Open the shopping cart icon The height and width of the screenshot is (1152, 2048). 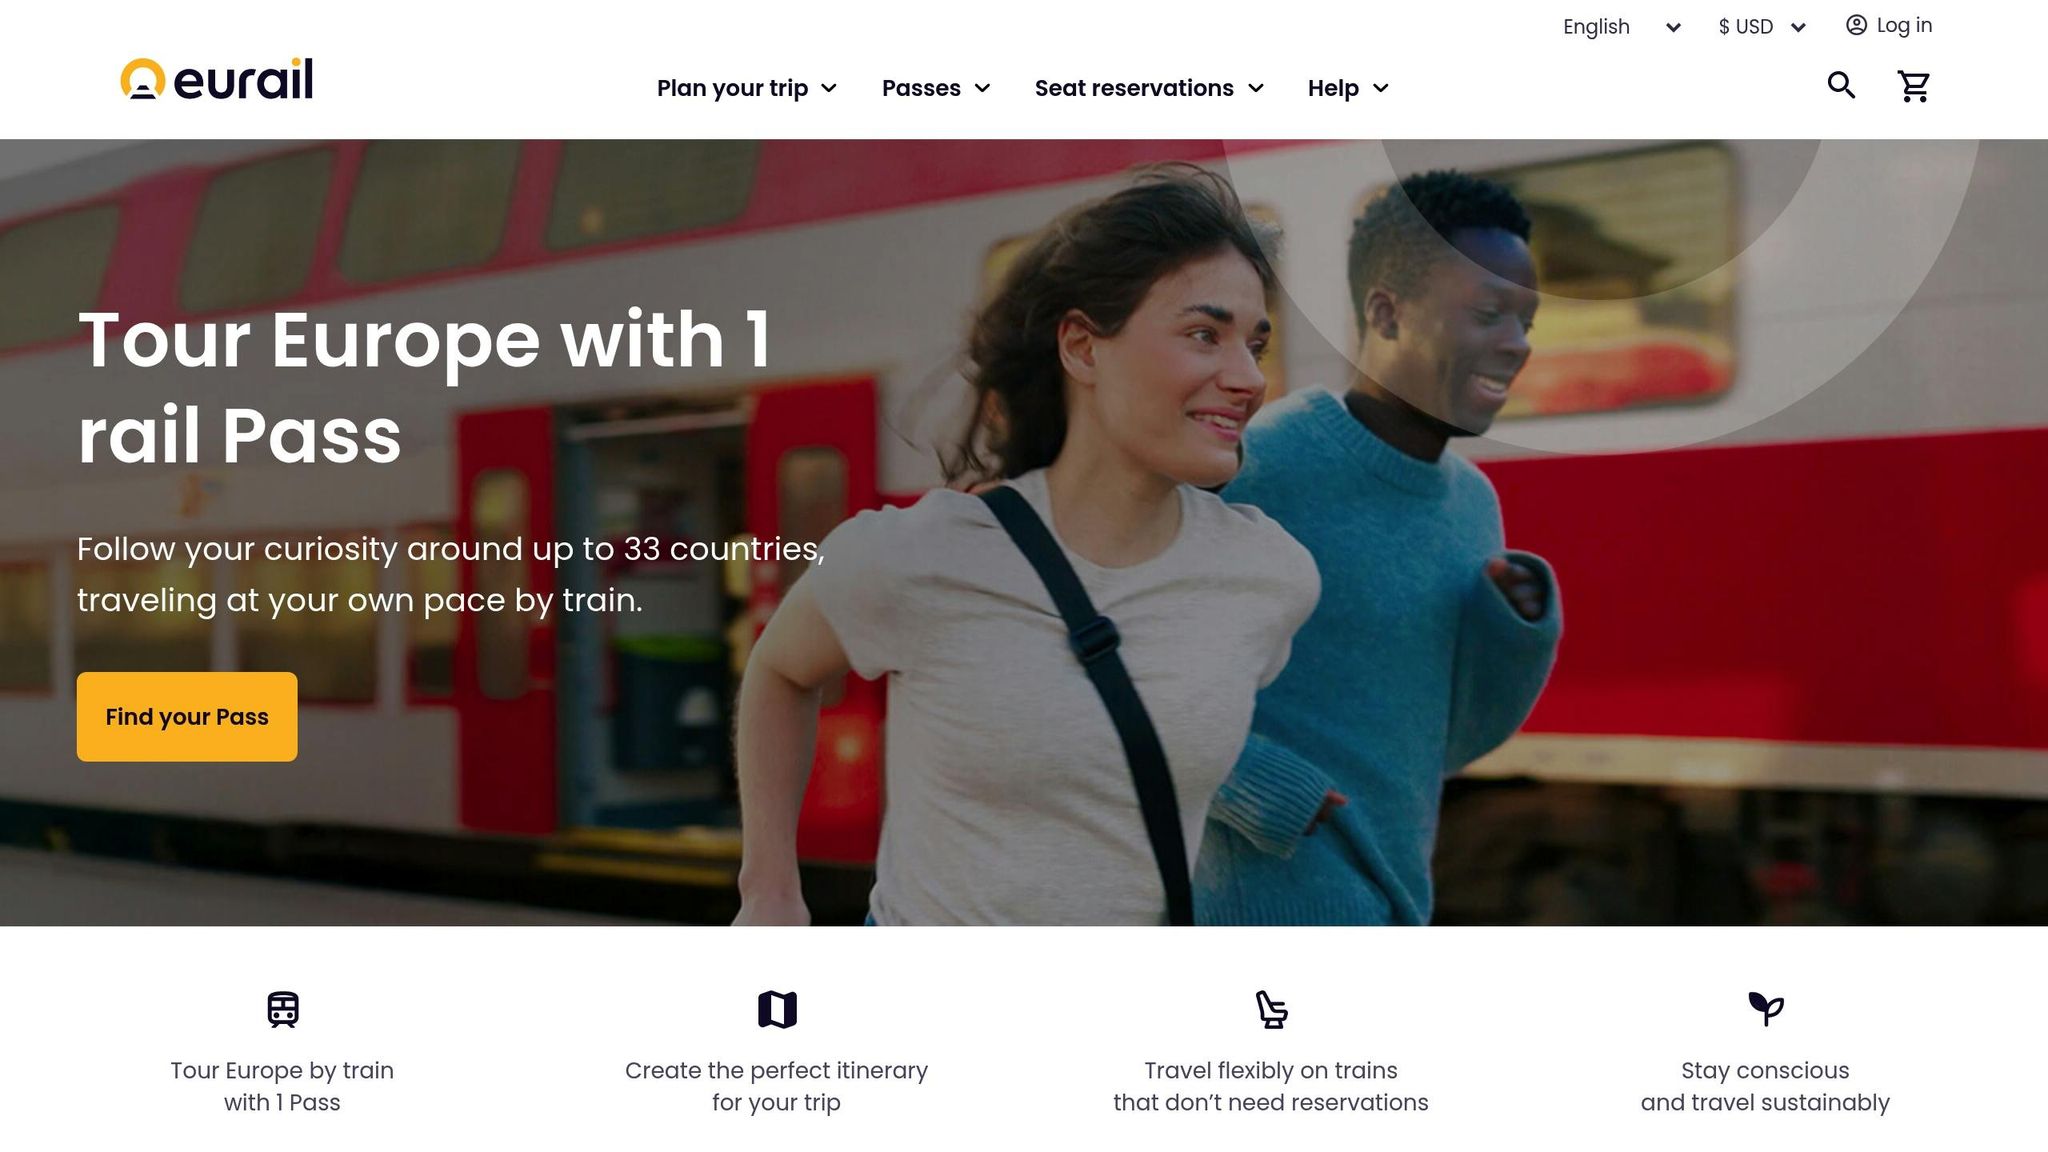pos(1914,86)
